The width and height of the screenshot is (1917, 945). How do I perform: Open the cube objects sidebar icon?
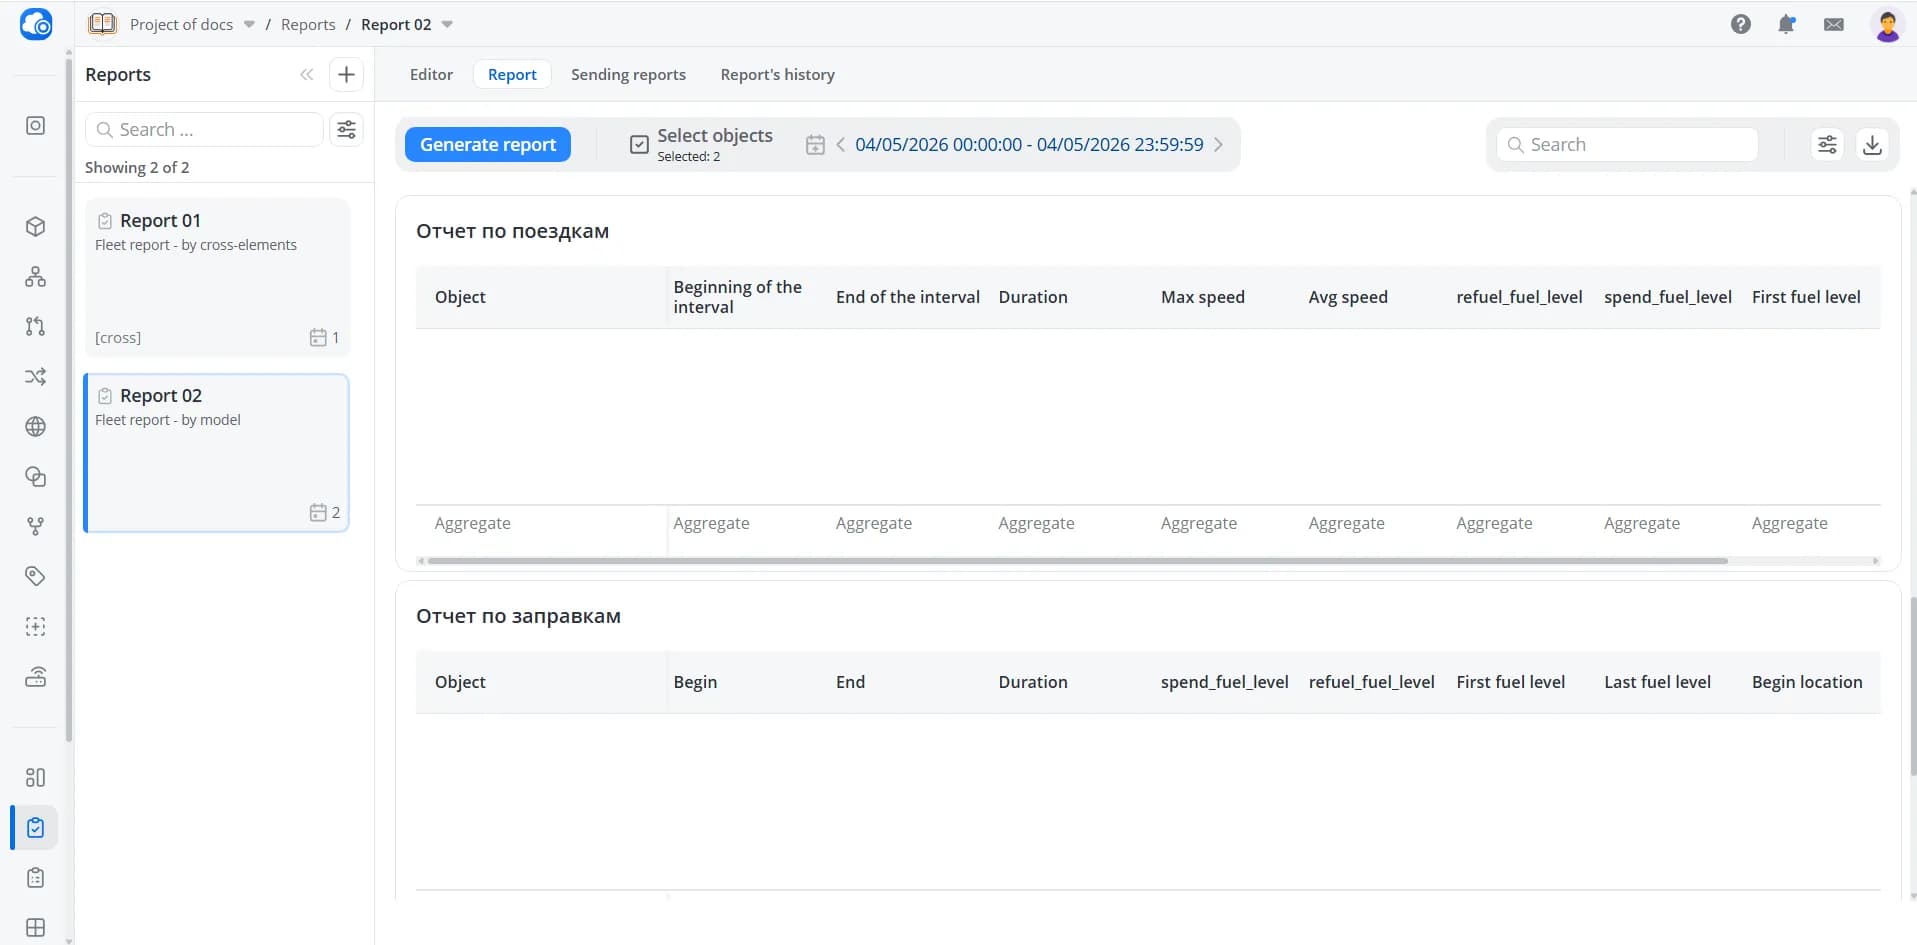click(x=36, y=226)
